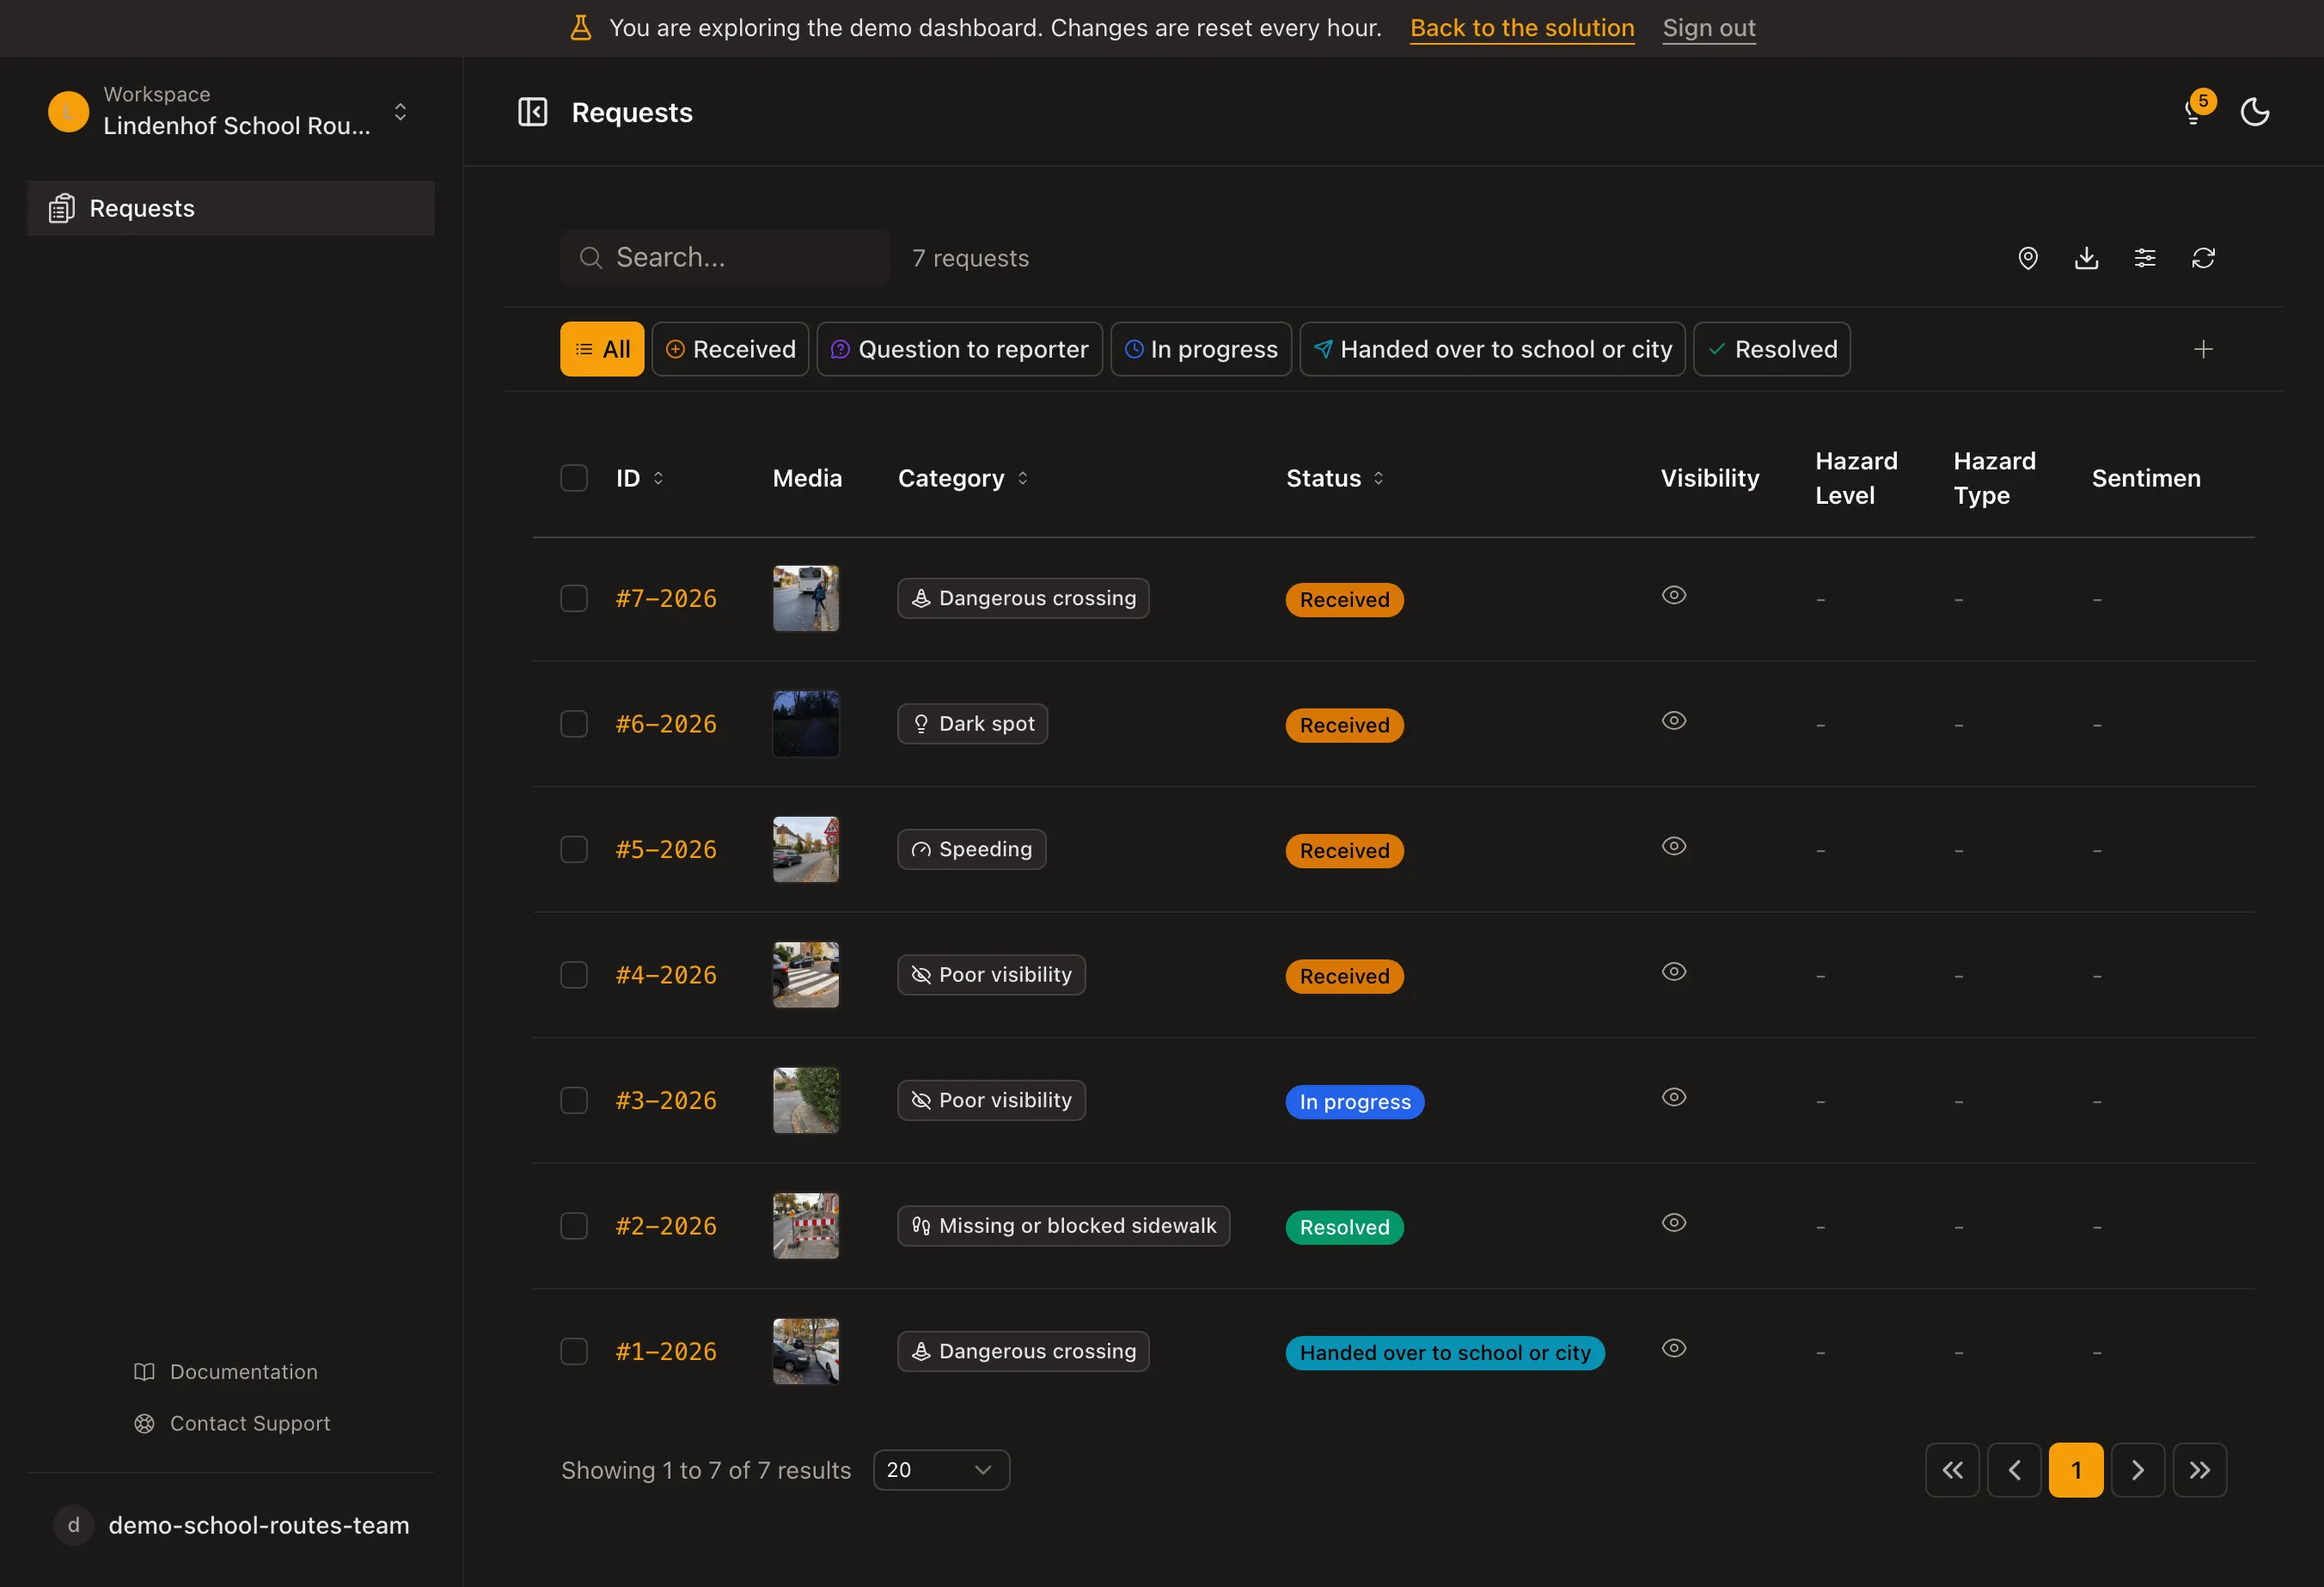Select all requests header checkbox
Screen dimensions: 2324x1587
pyautogui.click(x=574, y=478)
